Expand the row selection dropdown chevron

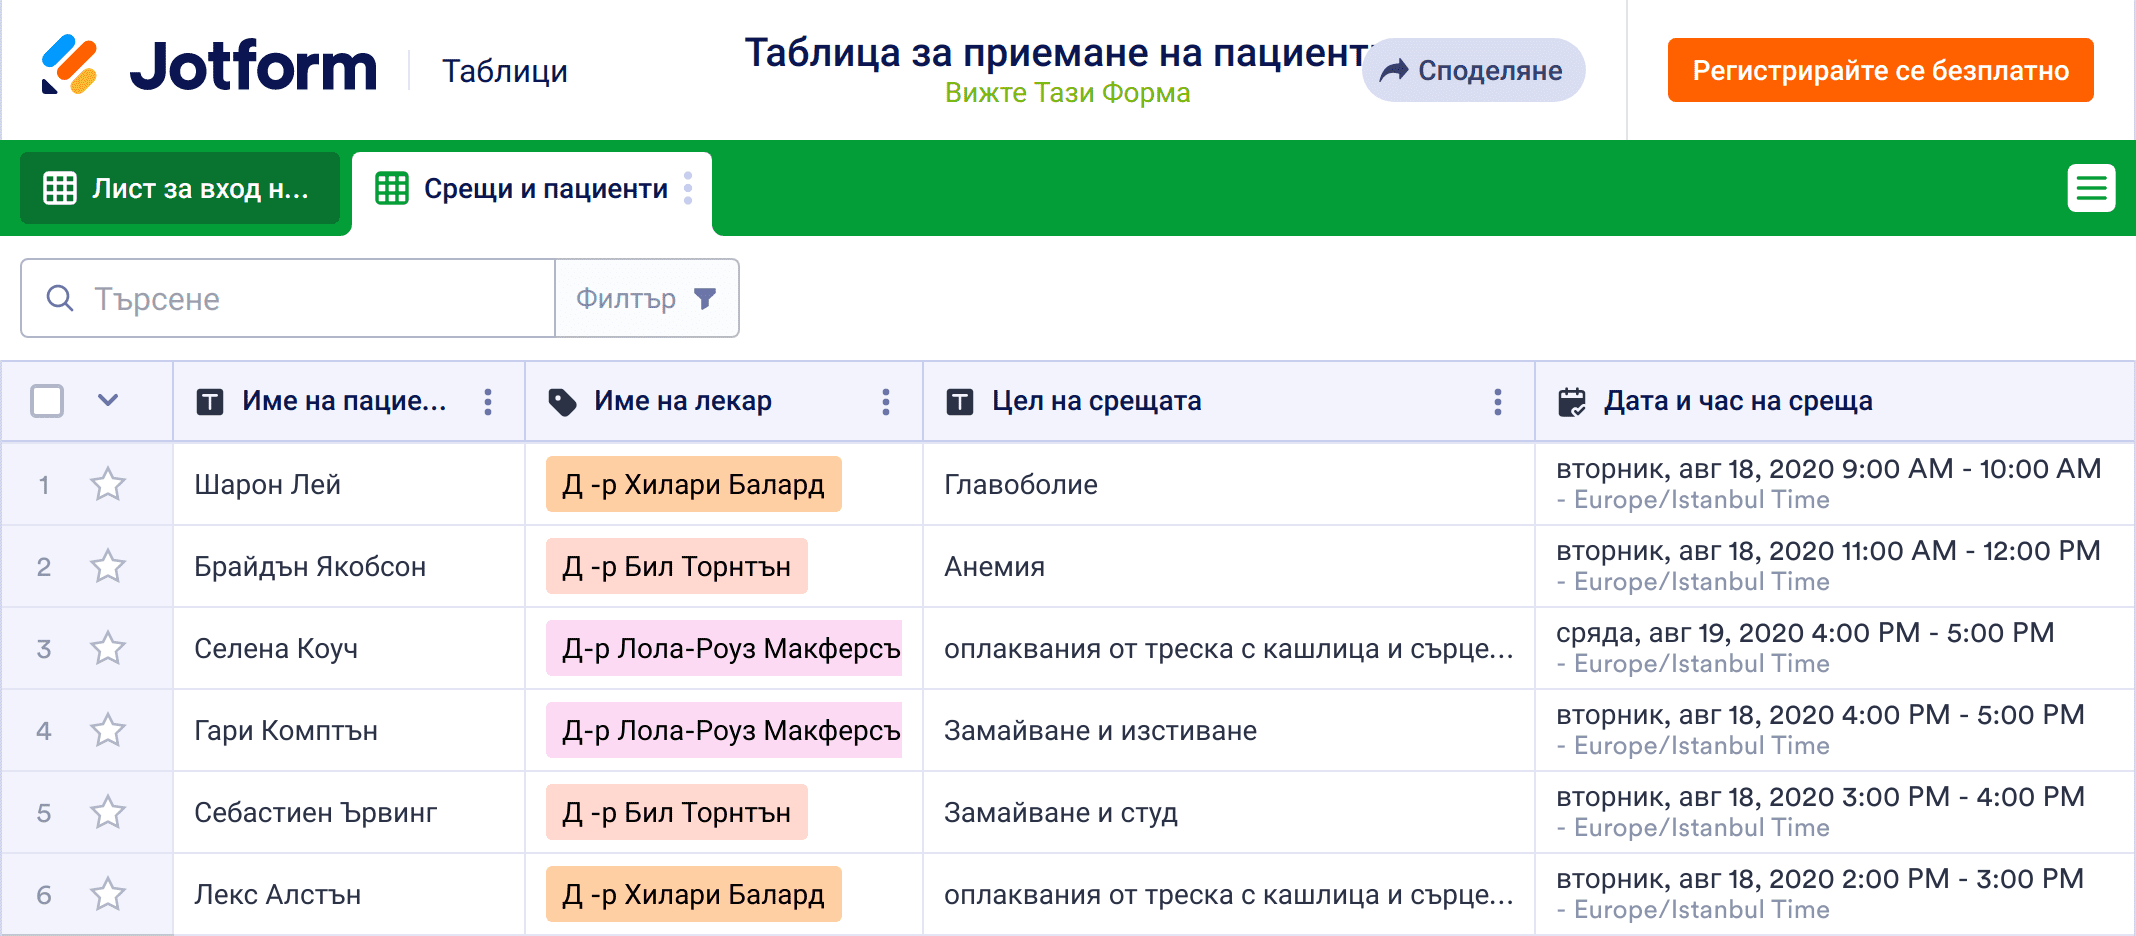[x=108, y=401]
